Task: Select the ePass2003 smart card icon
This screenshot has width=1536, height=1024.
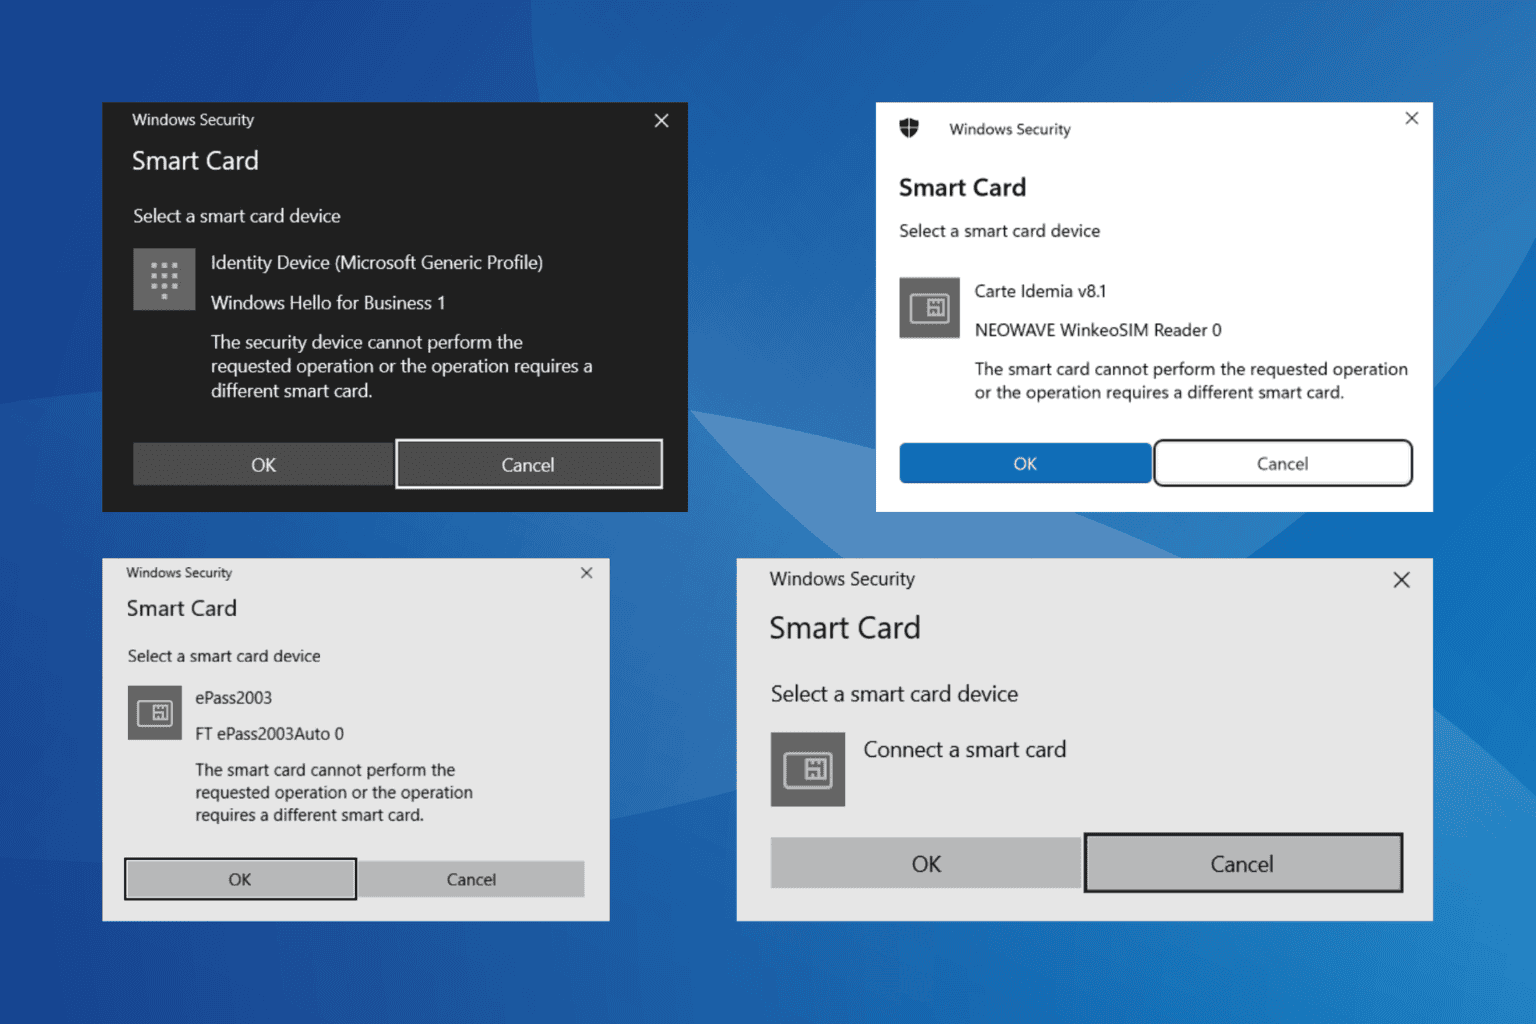Action: point(155,713)
